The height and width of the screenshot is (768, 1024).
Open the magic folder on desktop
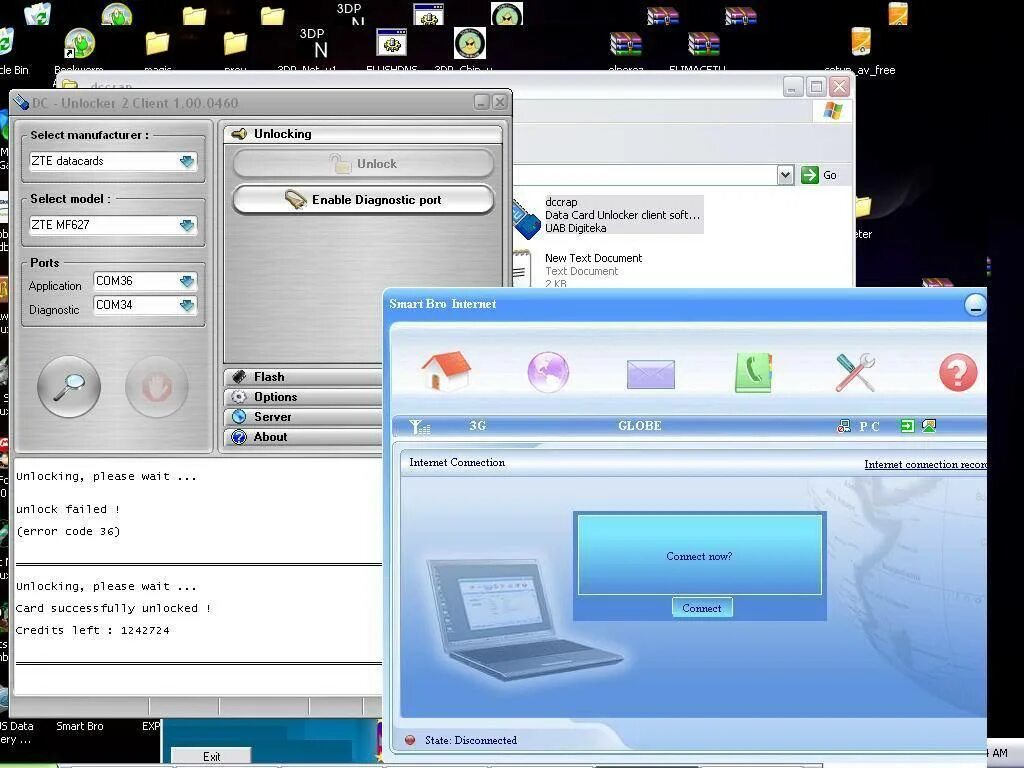pyautogui.click(x=157, y=44)
